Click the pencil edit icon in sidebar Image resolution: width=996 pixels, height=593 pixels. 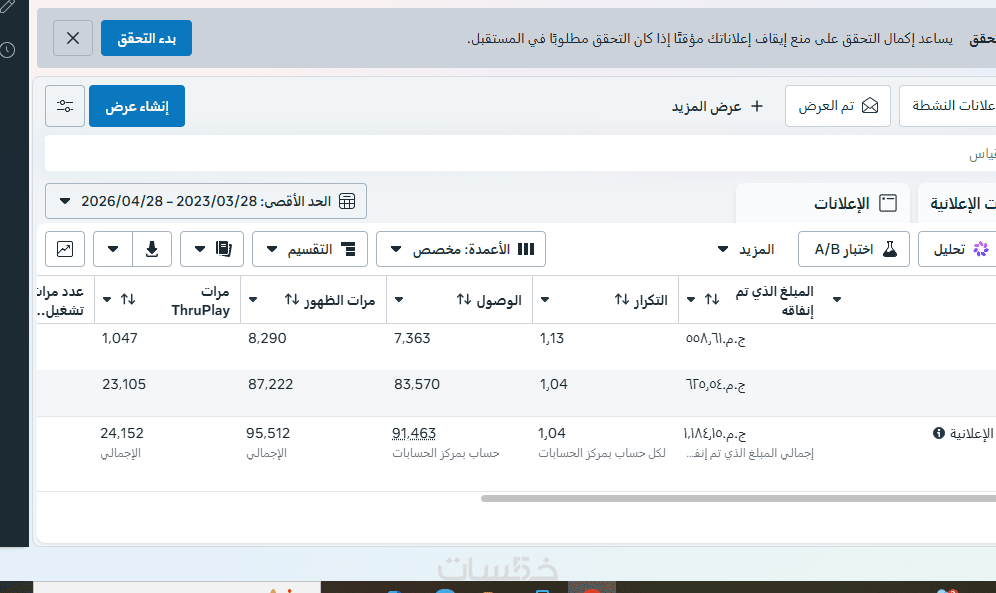(6, 8)
